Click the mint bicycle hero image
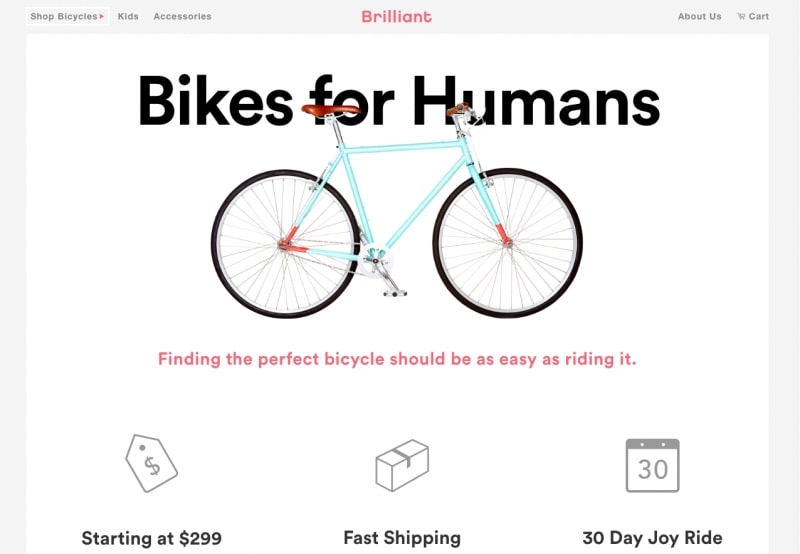The image size is (800, 554). [396, 210]
